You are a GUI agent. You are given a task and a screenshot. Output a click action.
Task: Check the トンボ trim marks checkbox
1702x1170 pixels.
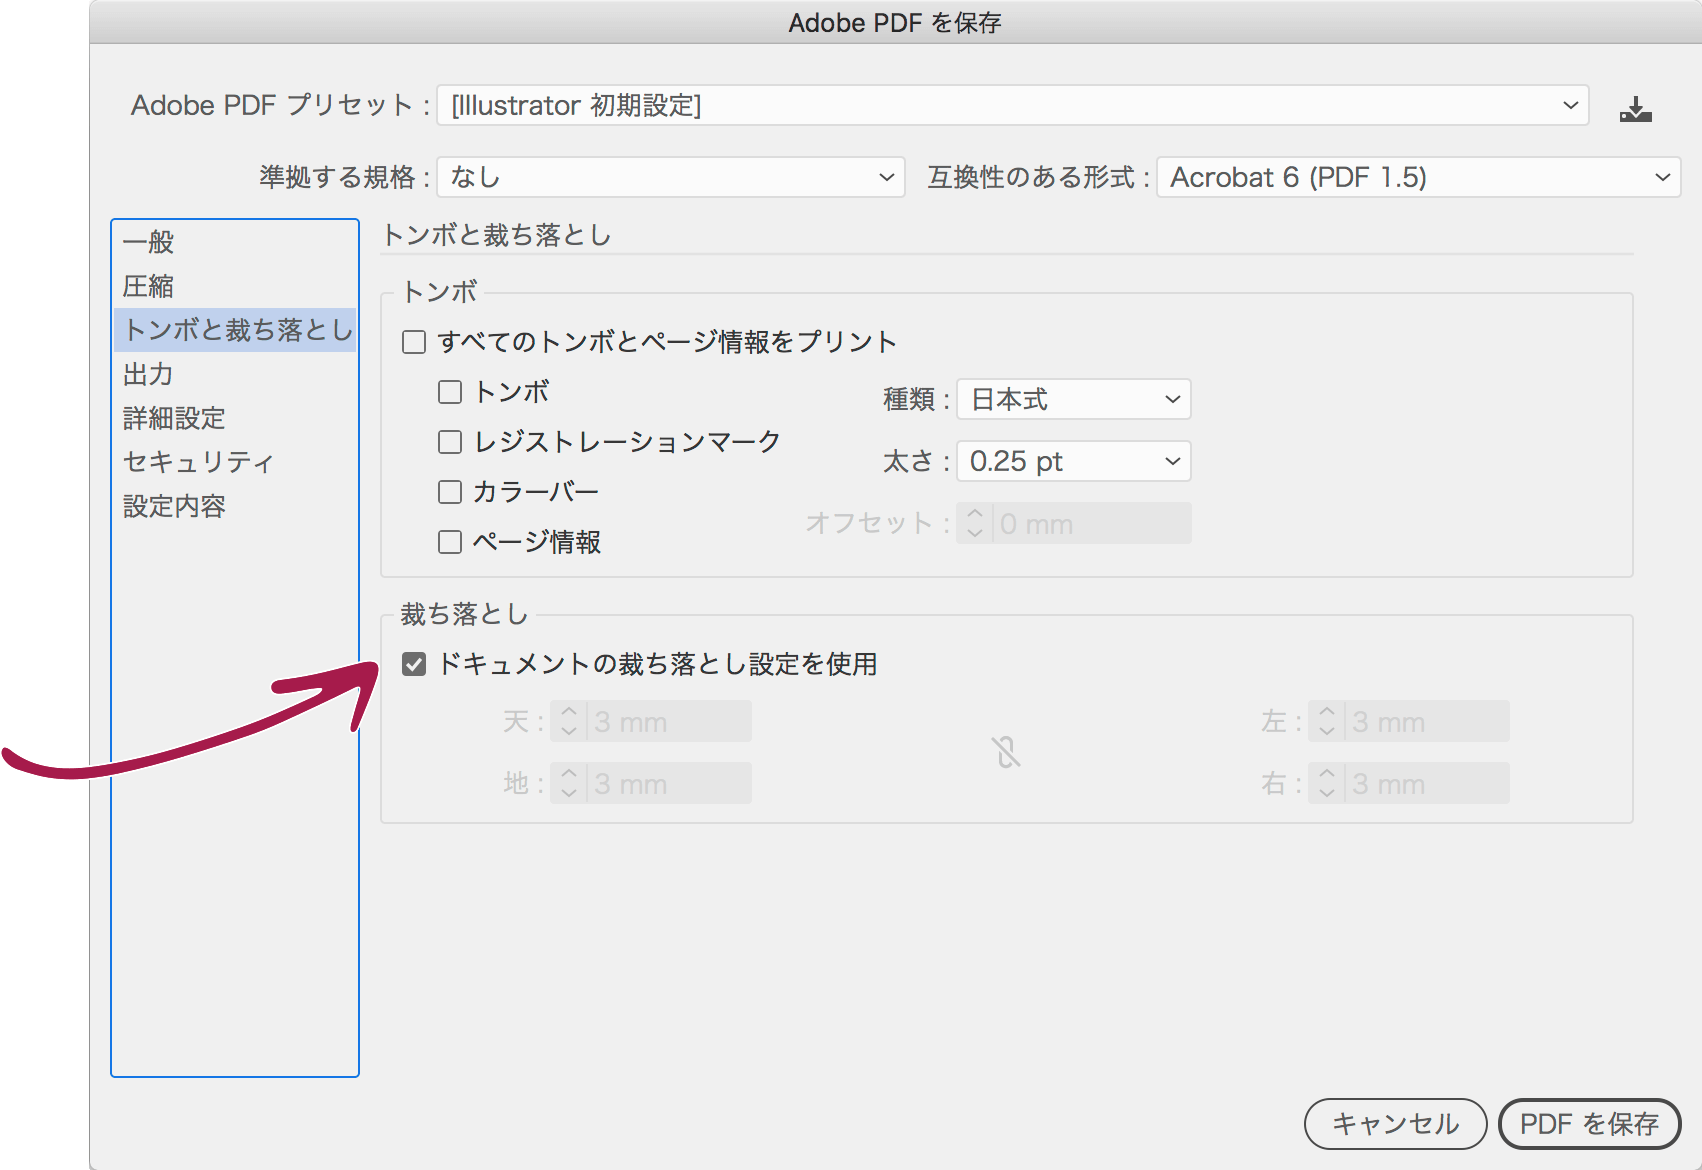pyautogui.click(x=450, y=392)
